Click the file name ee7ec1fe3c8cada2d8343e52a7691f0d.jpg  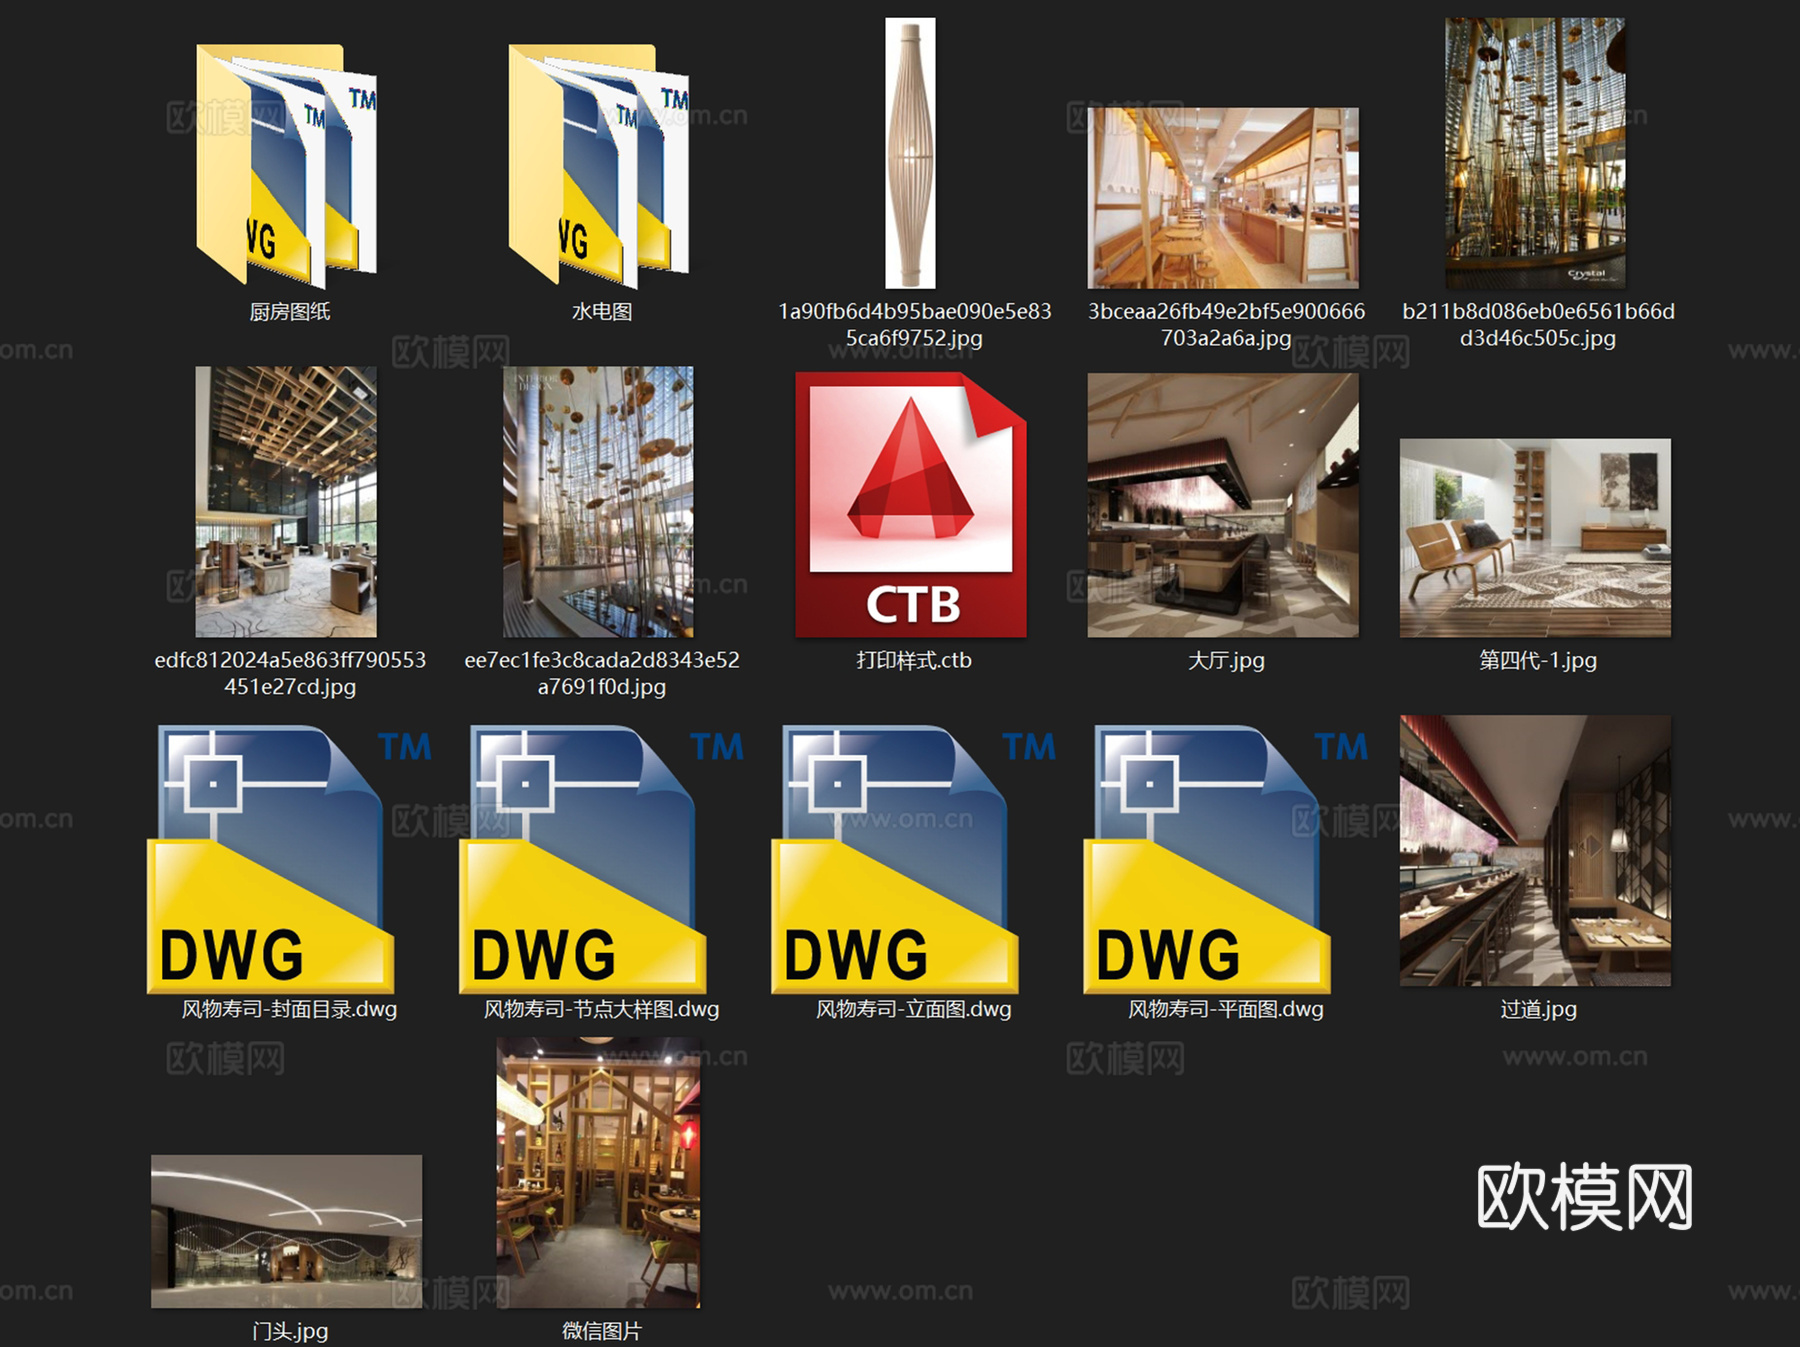[602, 673]
